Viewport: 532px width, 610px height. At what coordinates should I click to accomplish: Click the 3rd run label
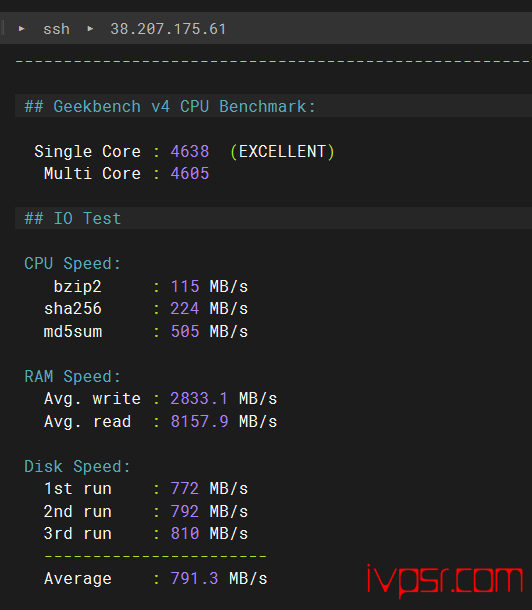pos(78,534)
